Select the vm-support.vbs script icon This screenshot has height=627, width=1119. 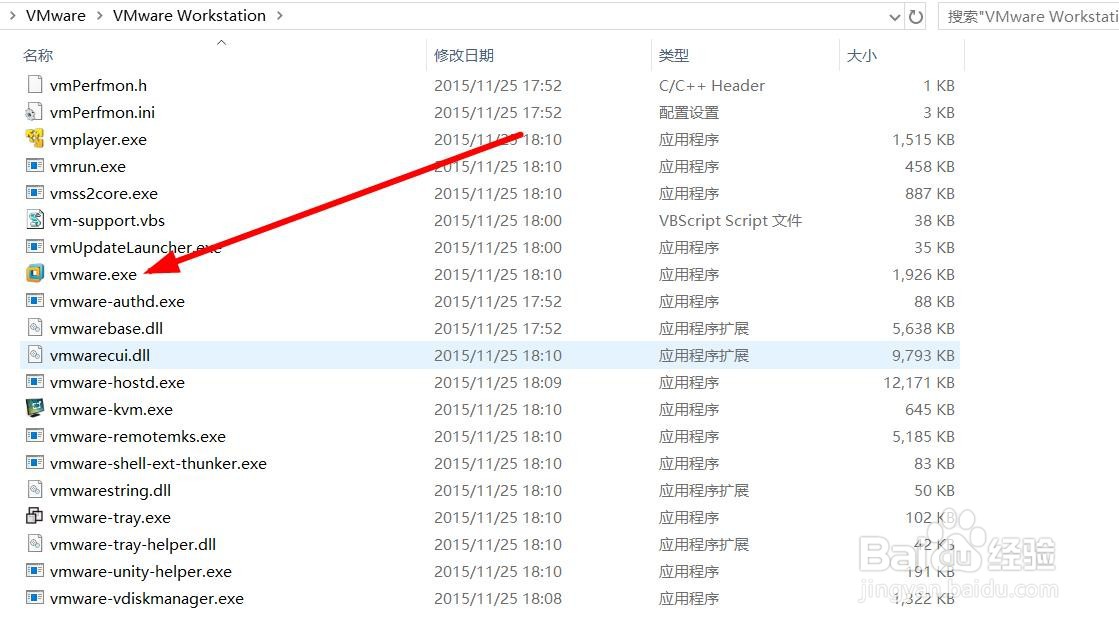(x=34, y=220)
